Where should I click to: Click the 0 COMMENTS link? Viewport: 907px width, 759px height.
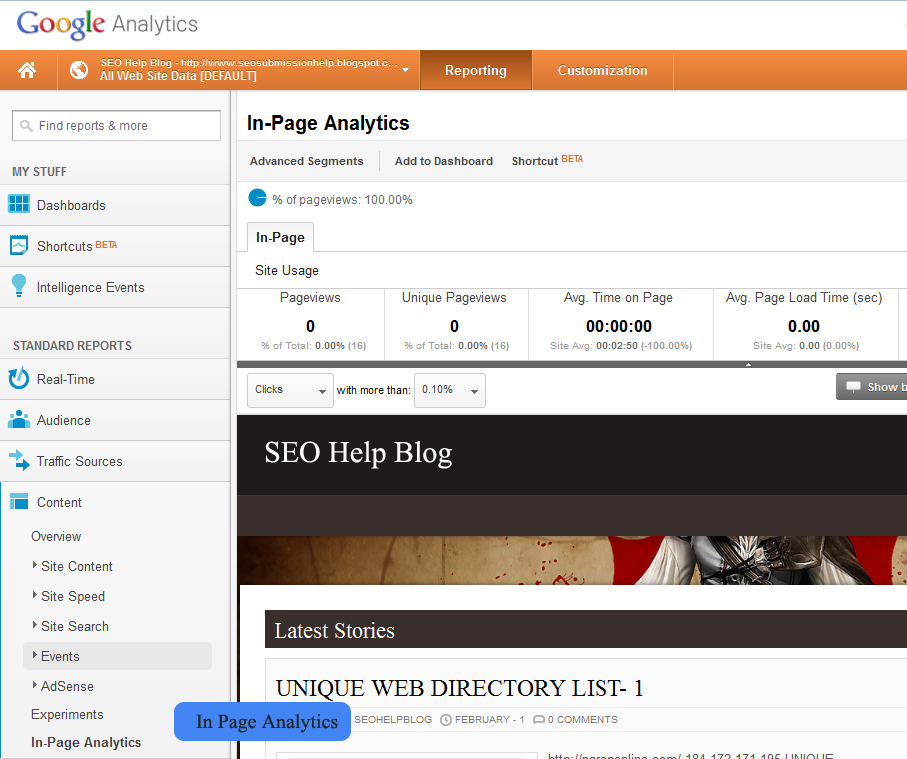click(582, 720)
